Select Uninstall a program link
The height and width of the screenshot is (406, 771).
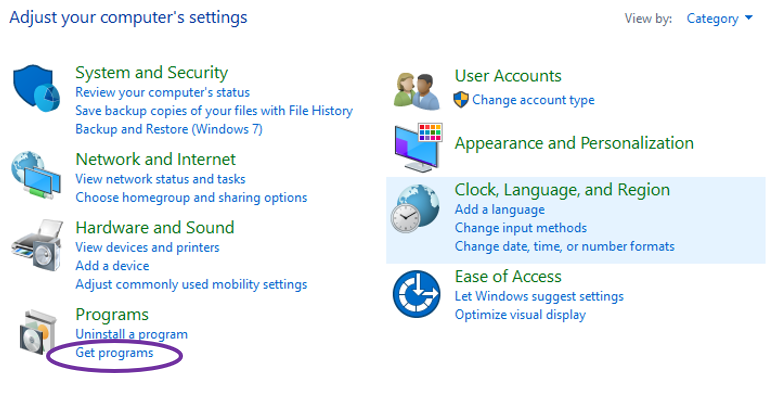(131, 334)
